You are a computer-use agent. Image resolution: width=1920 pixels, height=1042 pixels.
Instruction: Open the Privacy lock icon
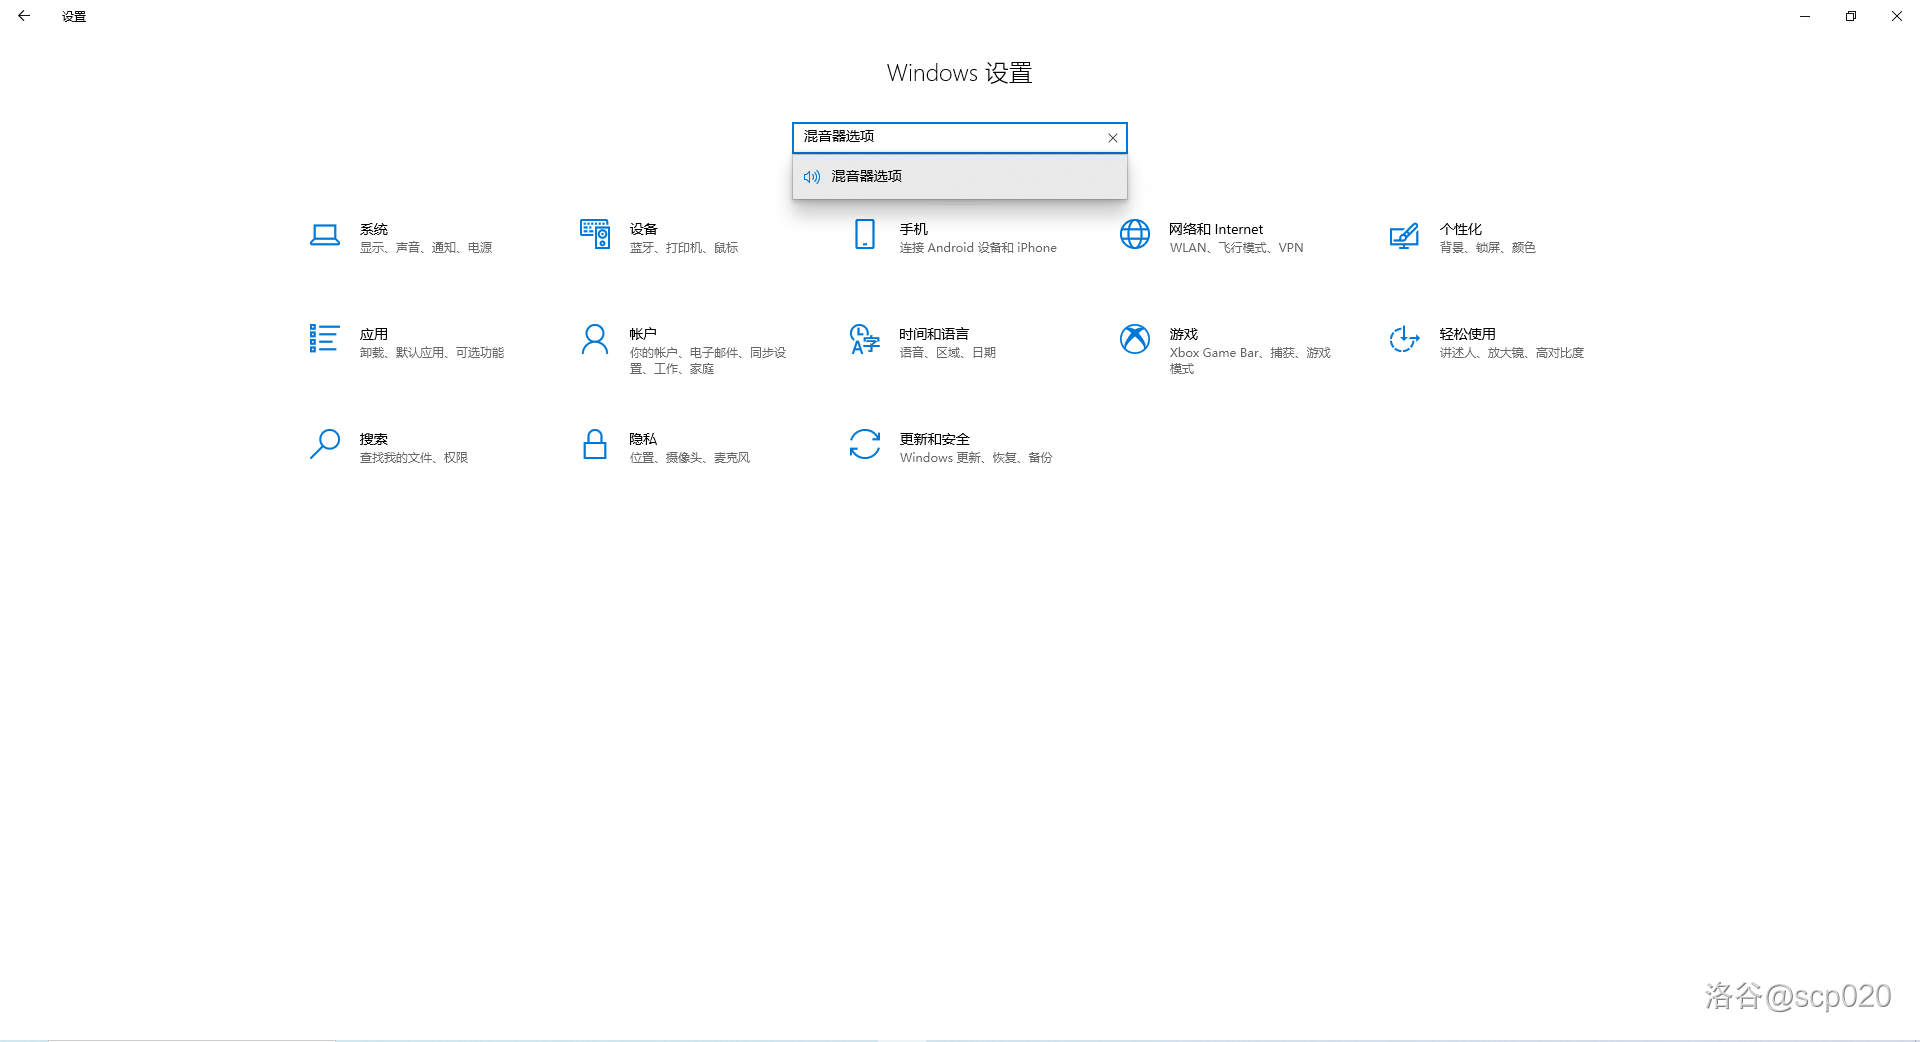595,444
